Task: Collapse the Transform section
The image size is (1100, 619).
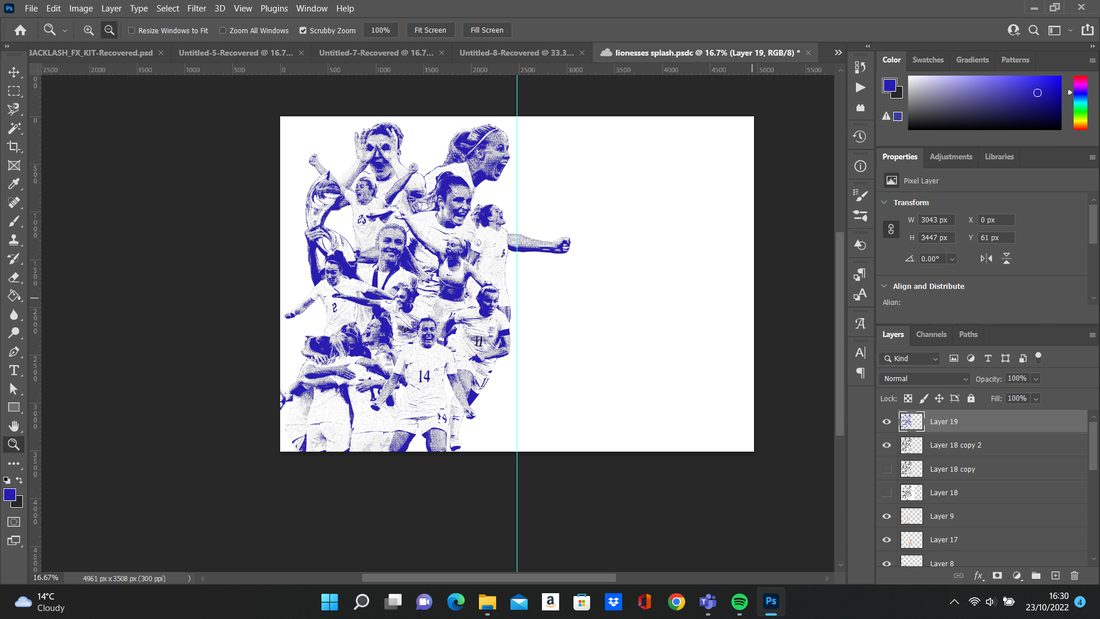Action: click(x=885, y=202)
